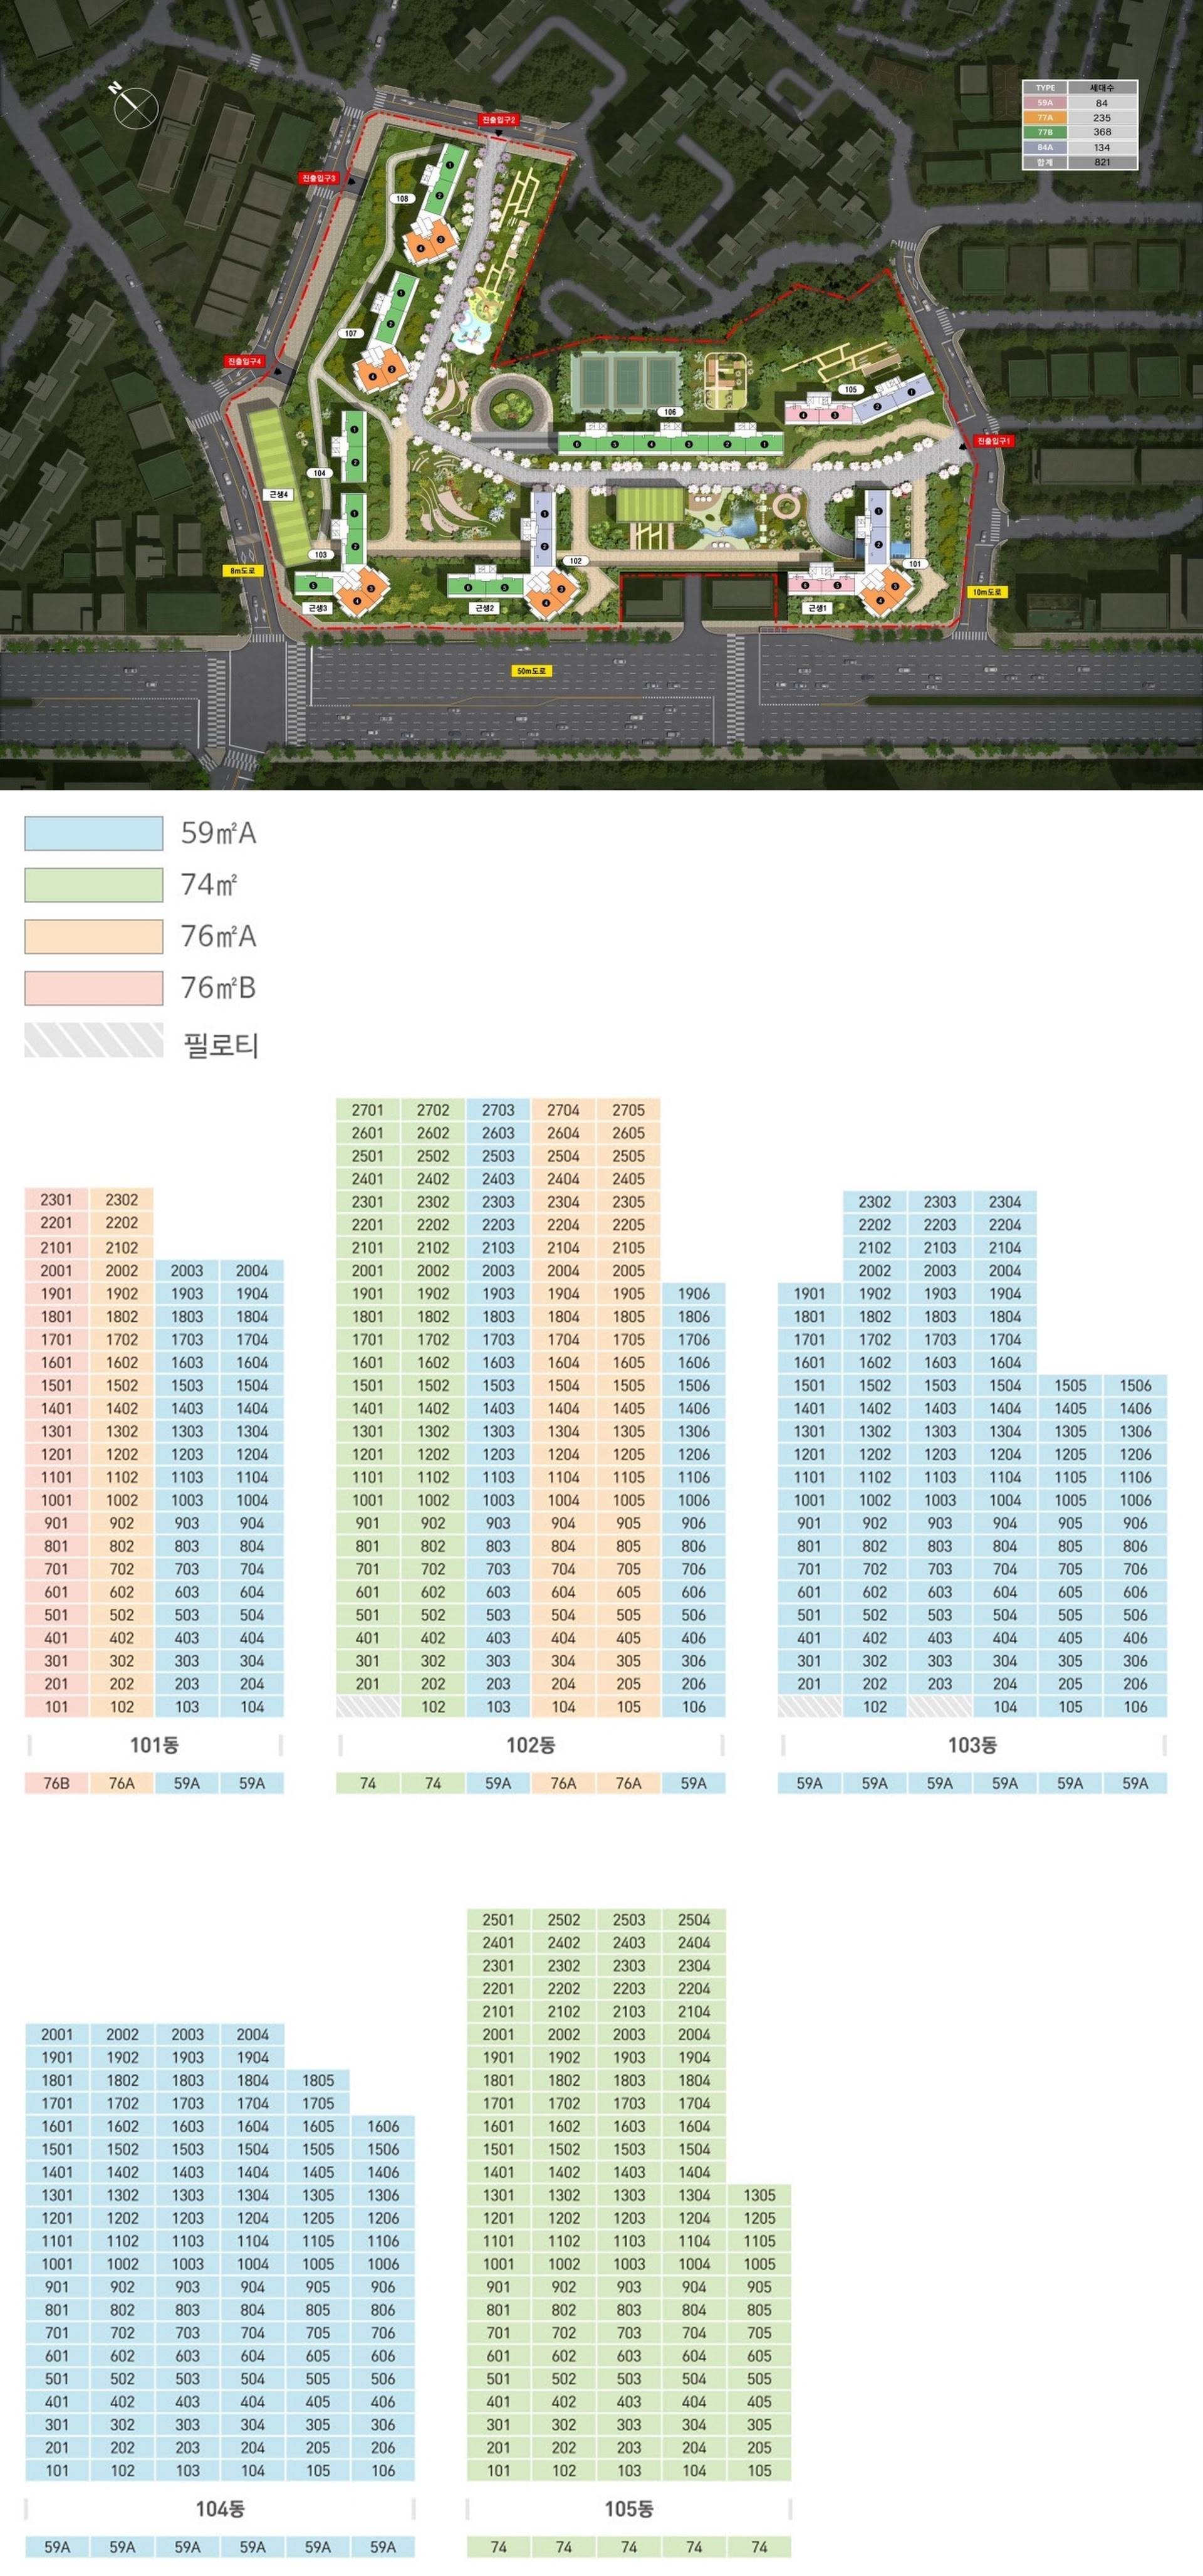
Task: Click the '76A' type cell under 101동
Action: (122, 1783)
